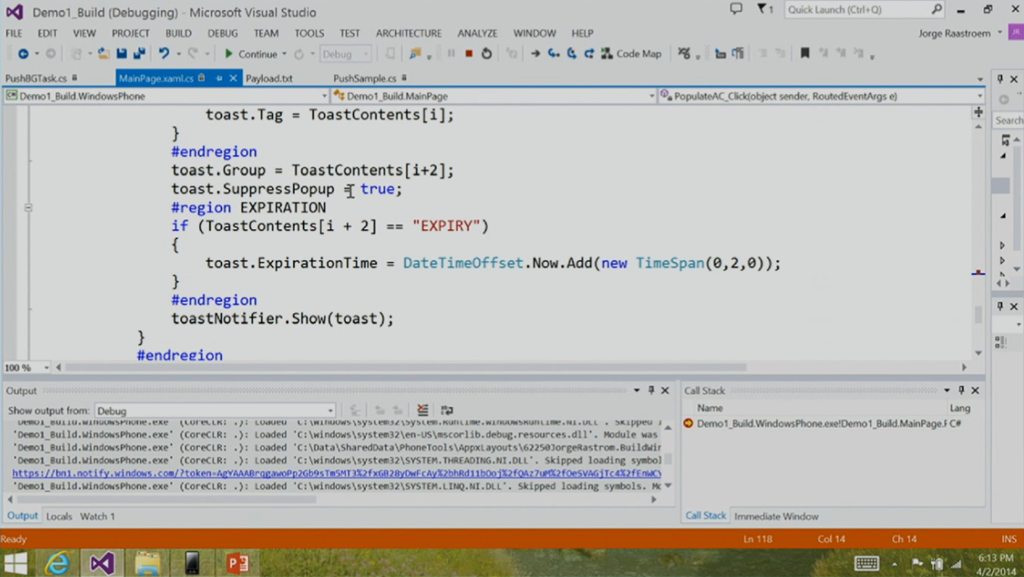
Task: Open the FILE menu
Action: (x=14, y=33)
